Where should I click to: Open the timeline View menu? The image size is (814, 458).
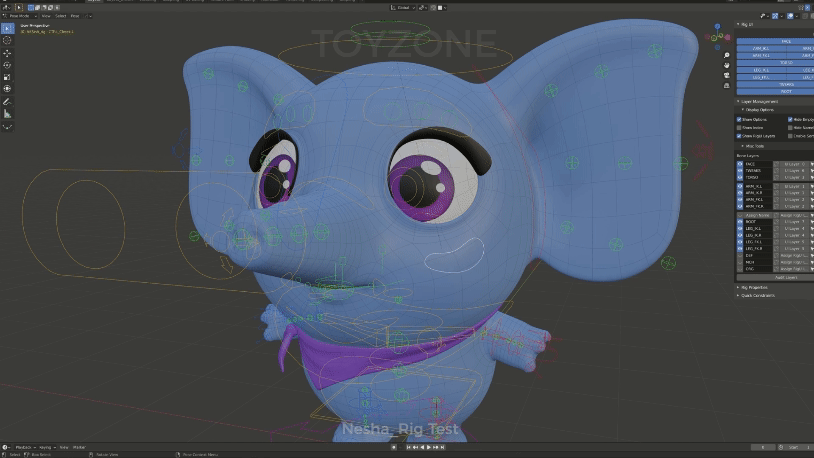click(64, 447)
